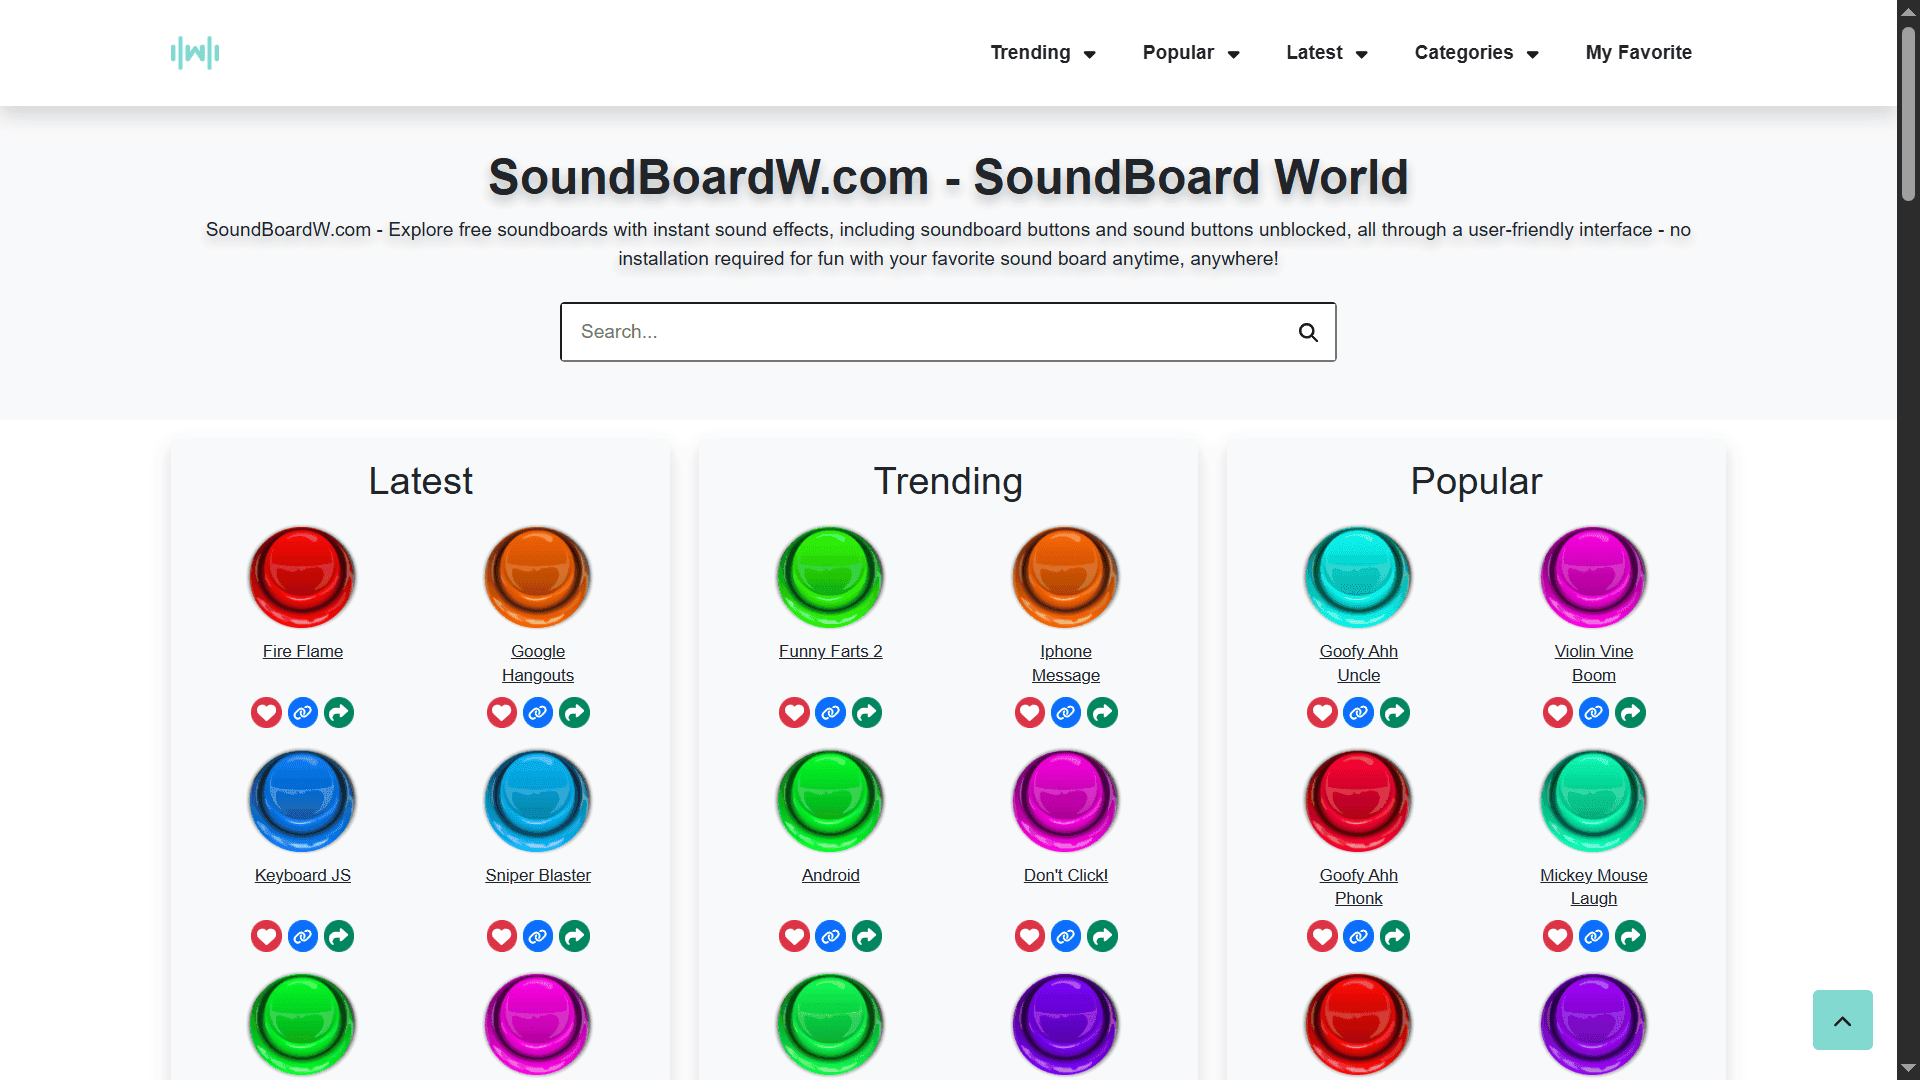This screenshot has height=1080, width=1920.
Task: Open the My Favorite page
Action: pyautogui.click(x=1638, y=52)
